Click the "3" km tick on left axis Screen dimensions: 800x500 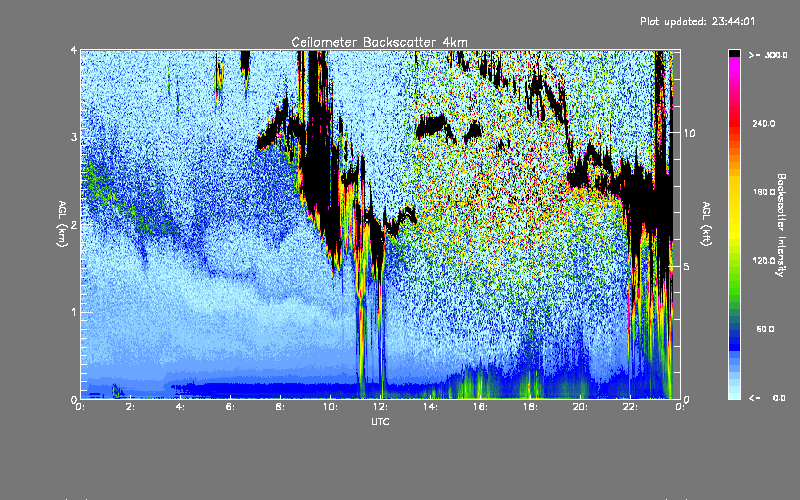tap(74, 137)
